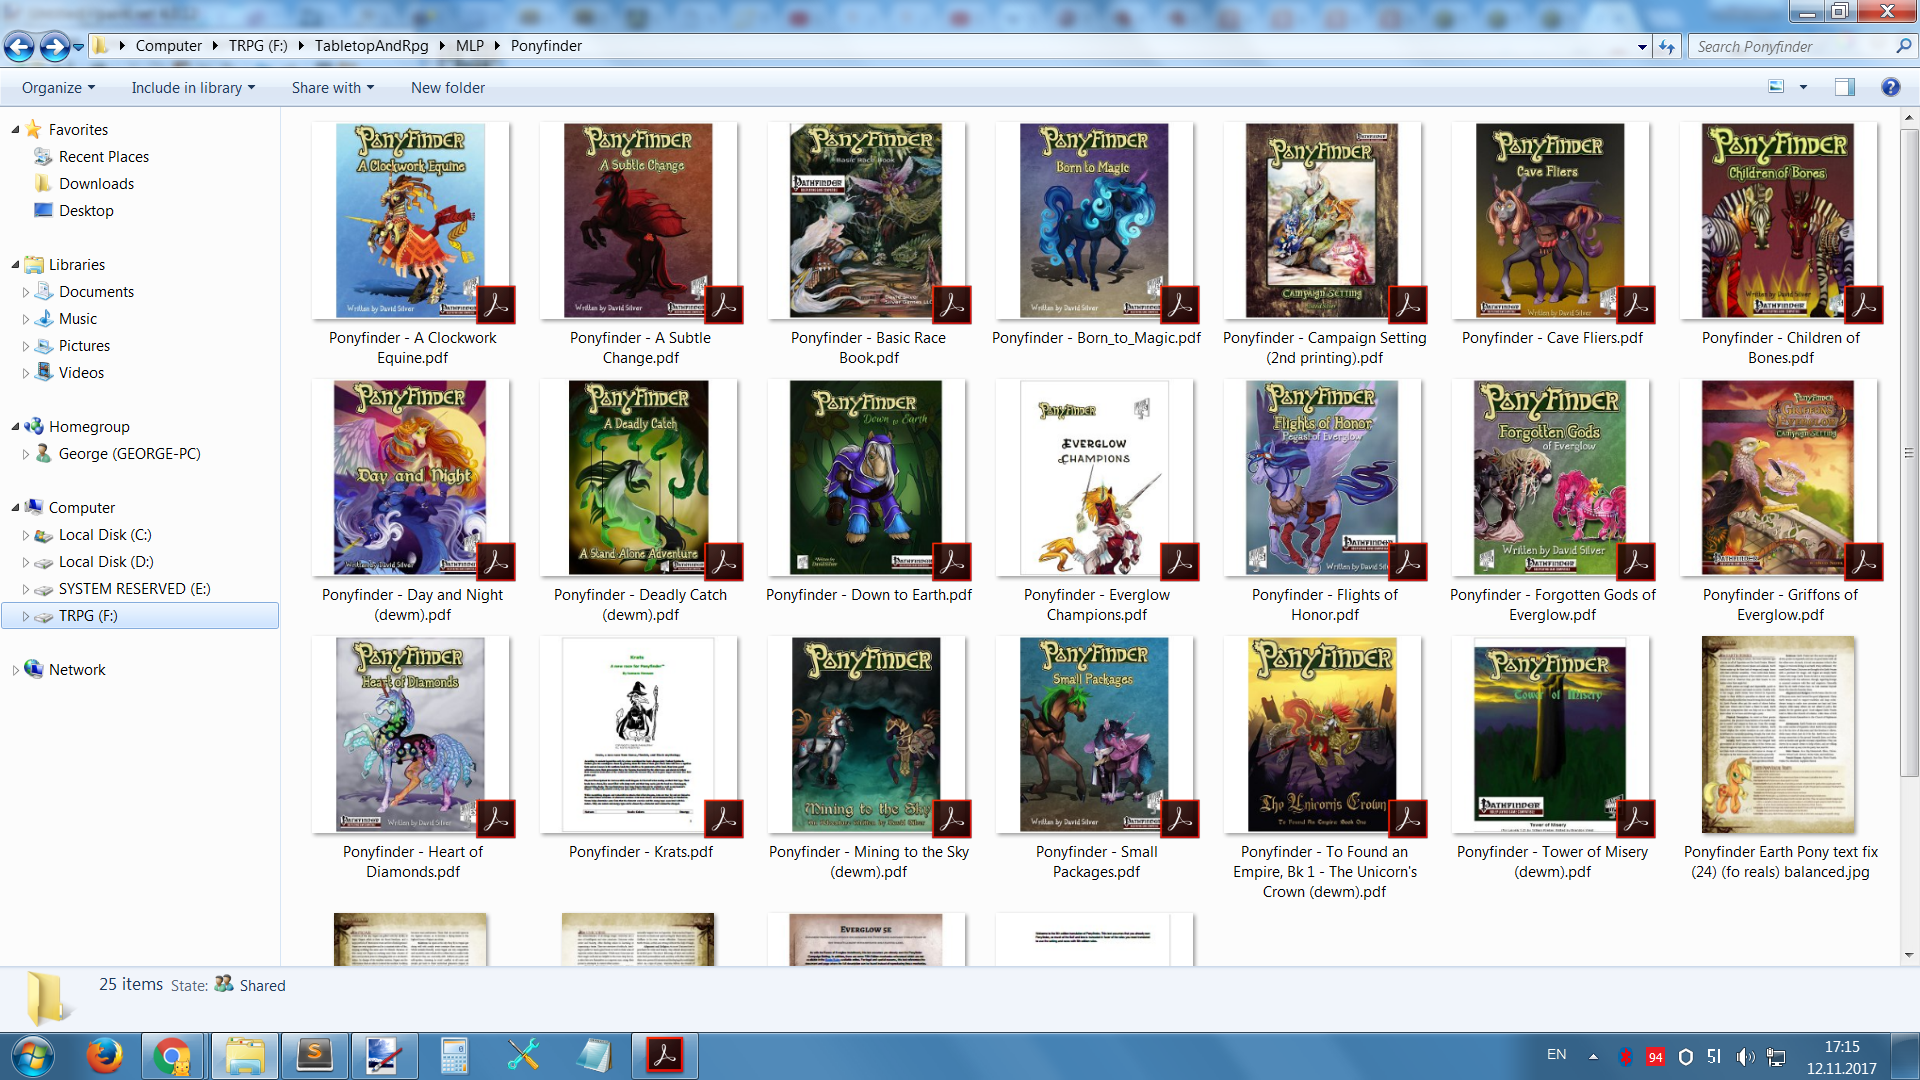The height and width of the screenshot is (1080, 1920).
Task: Expand the Documents library node
Action: tap(26, 292)
